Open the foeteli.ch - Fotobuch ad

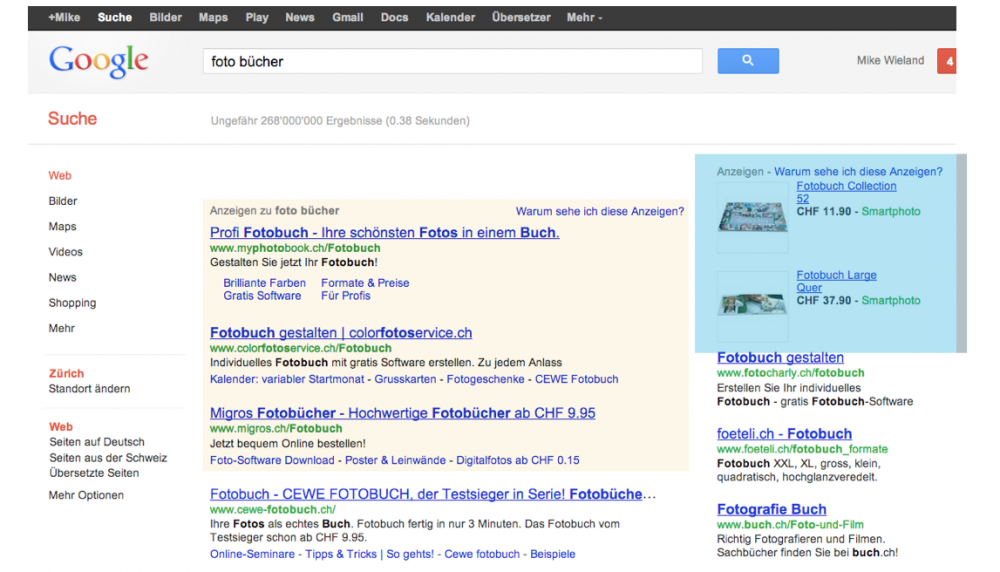point(784,434)
